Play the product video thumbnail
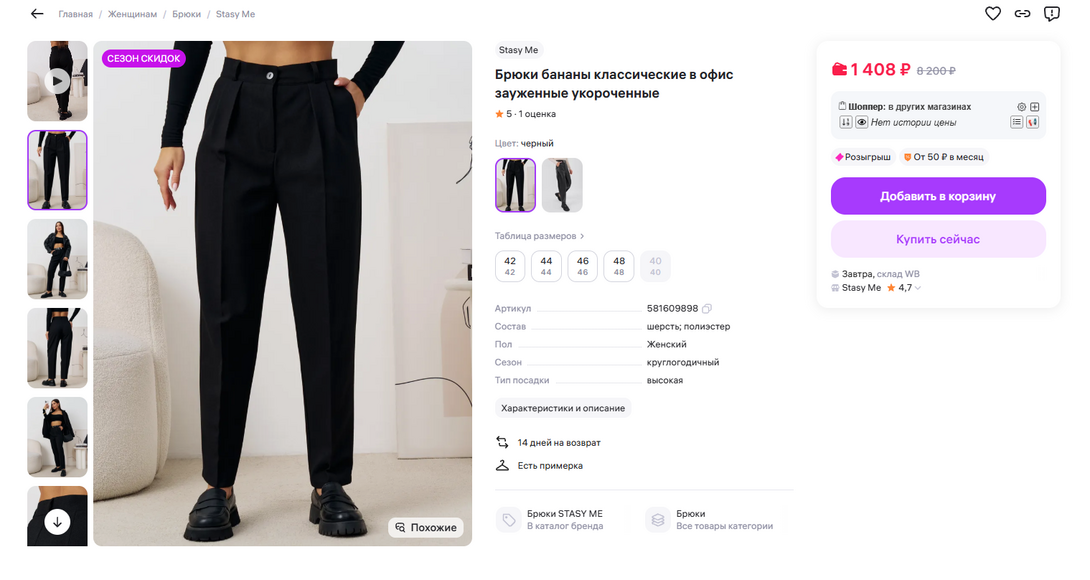 57,81
